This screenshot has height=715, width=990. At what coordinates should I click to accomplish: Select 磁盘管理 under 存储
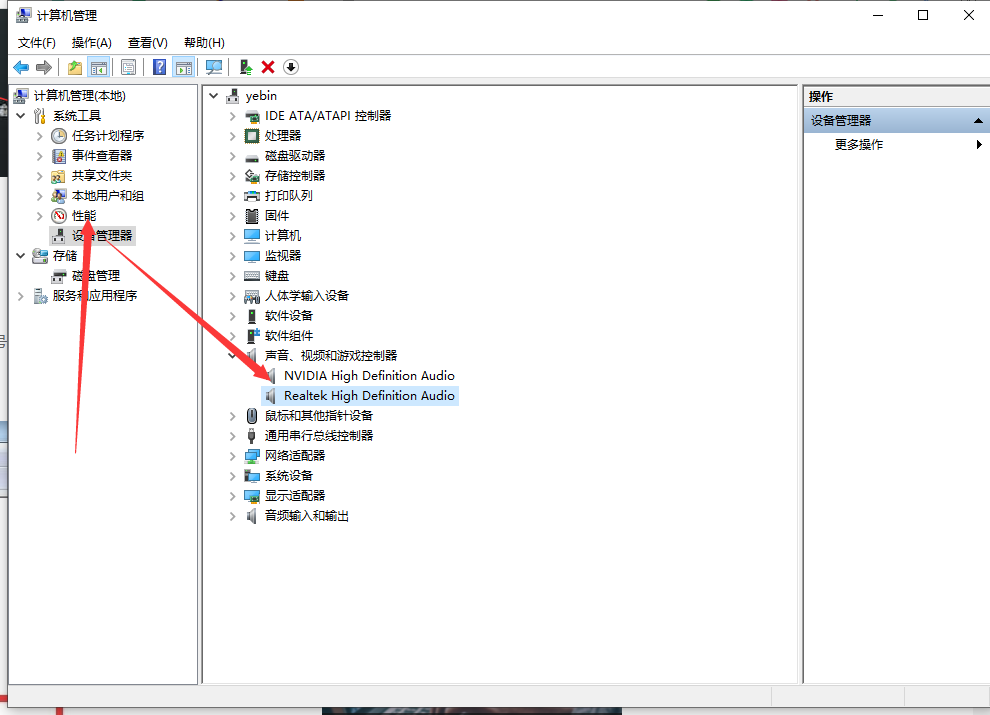(95, 276)
